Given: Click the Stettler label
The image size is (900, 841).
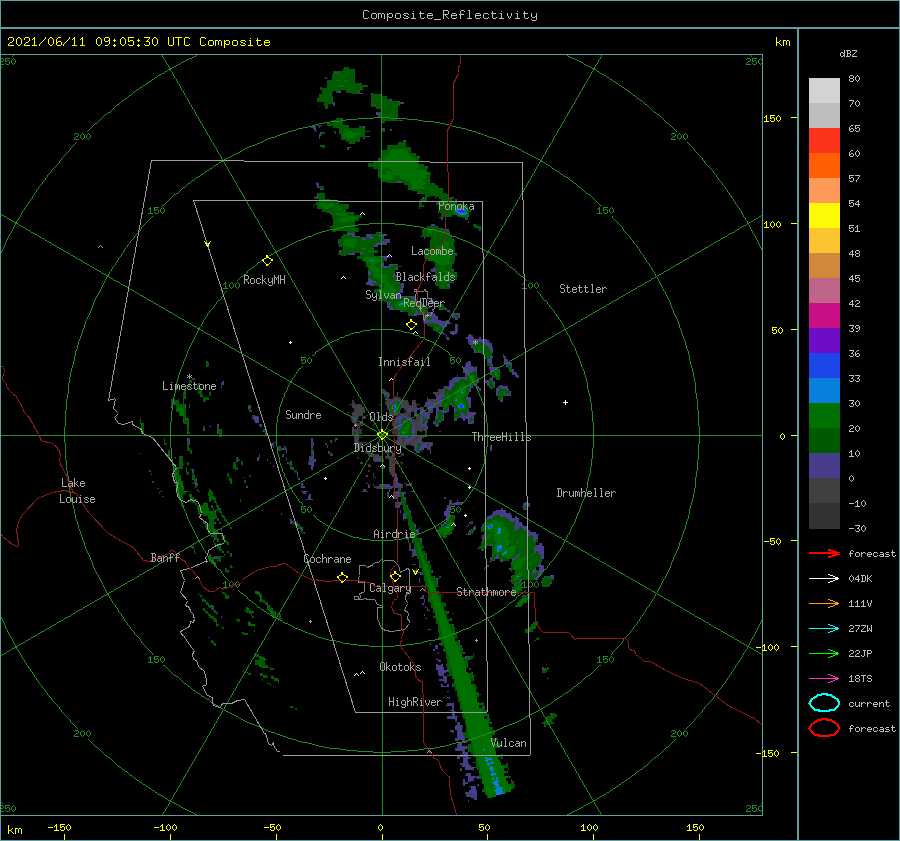Looking at the screenshot, I should (583, 289).
